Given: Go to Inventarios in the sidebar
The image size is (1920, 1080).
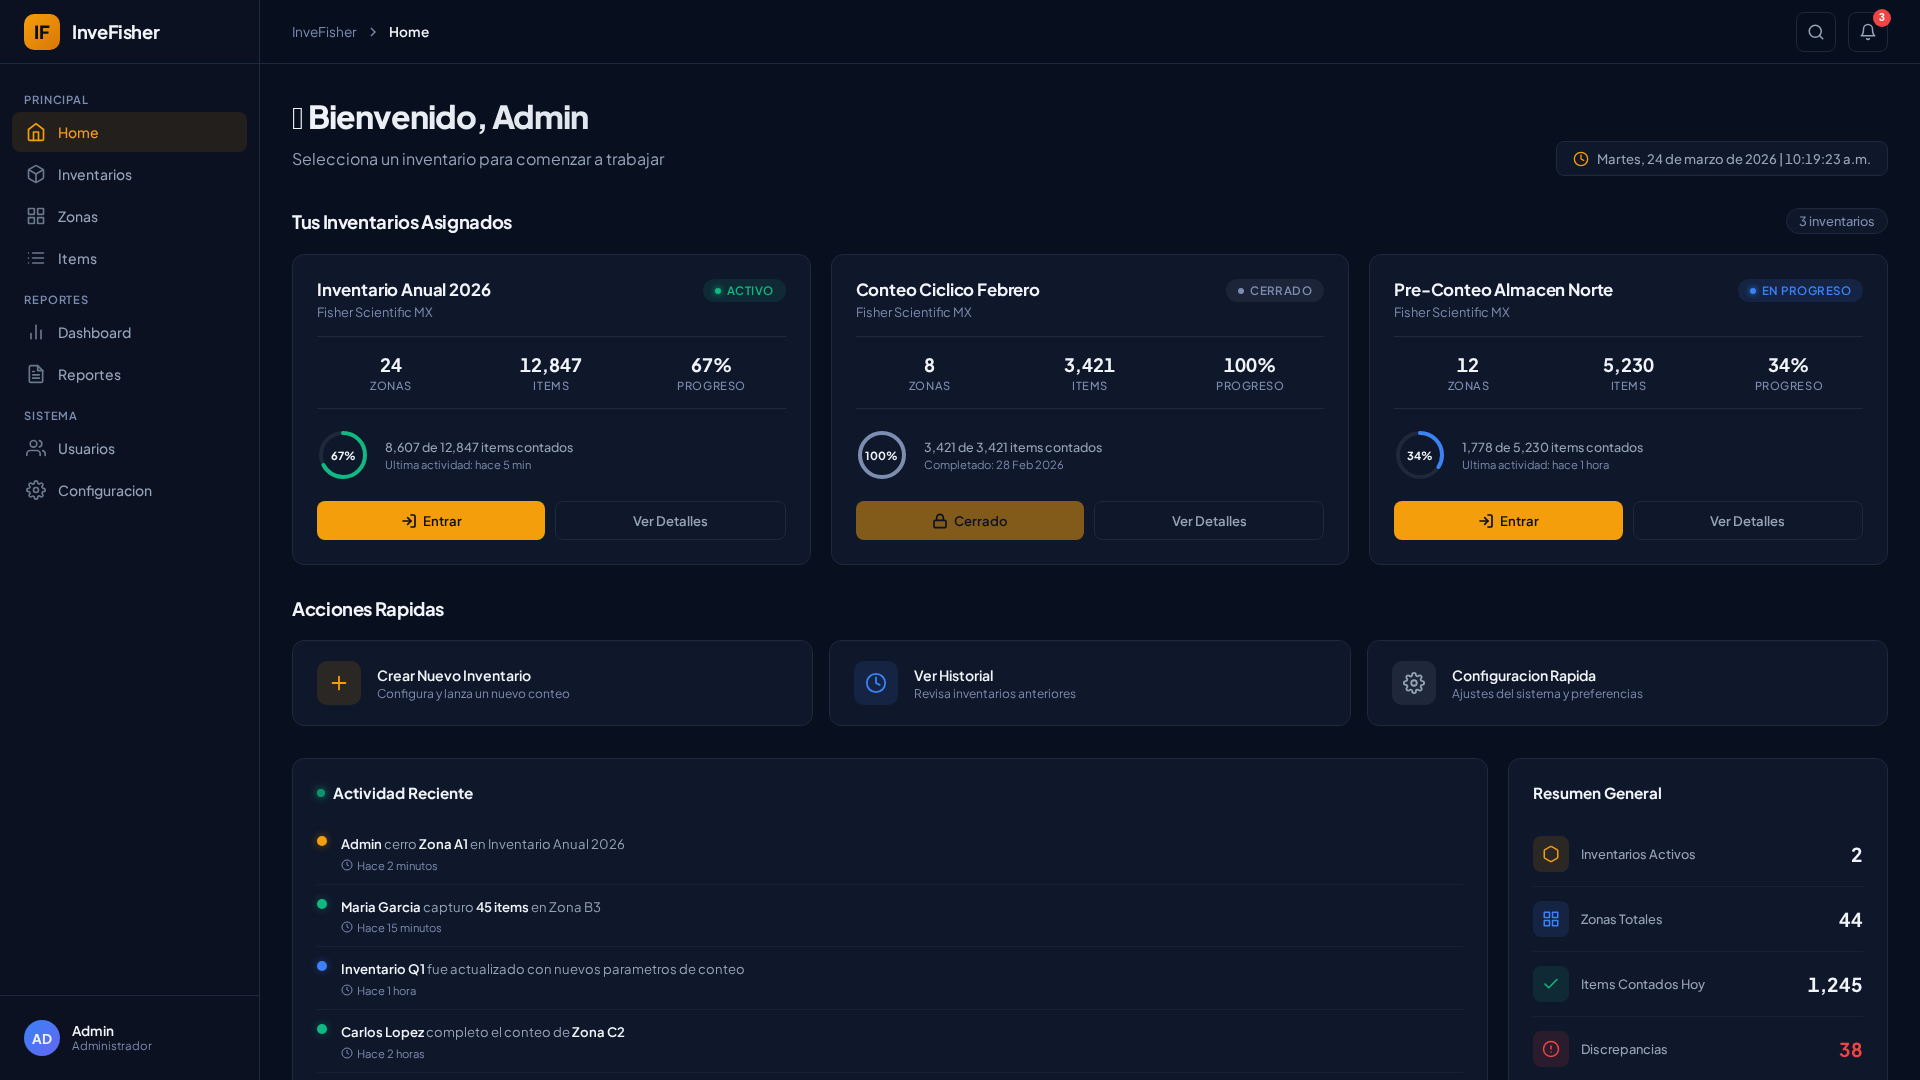Looking at the screenshot, I should [94, 175].
